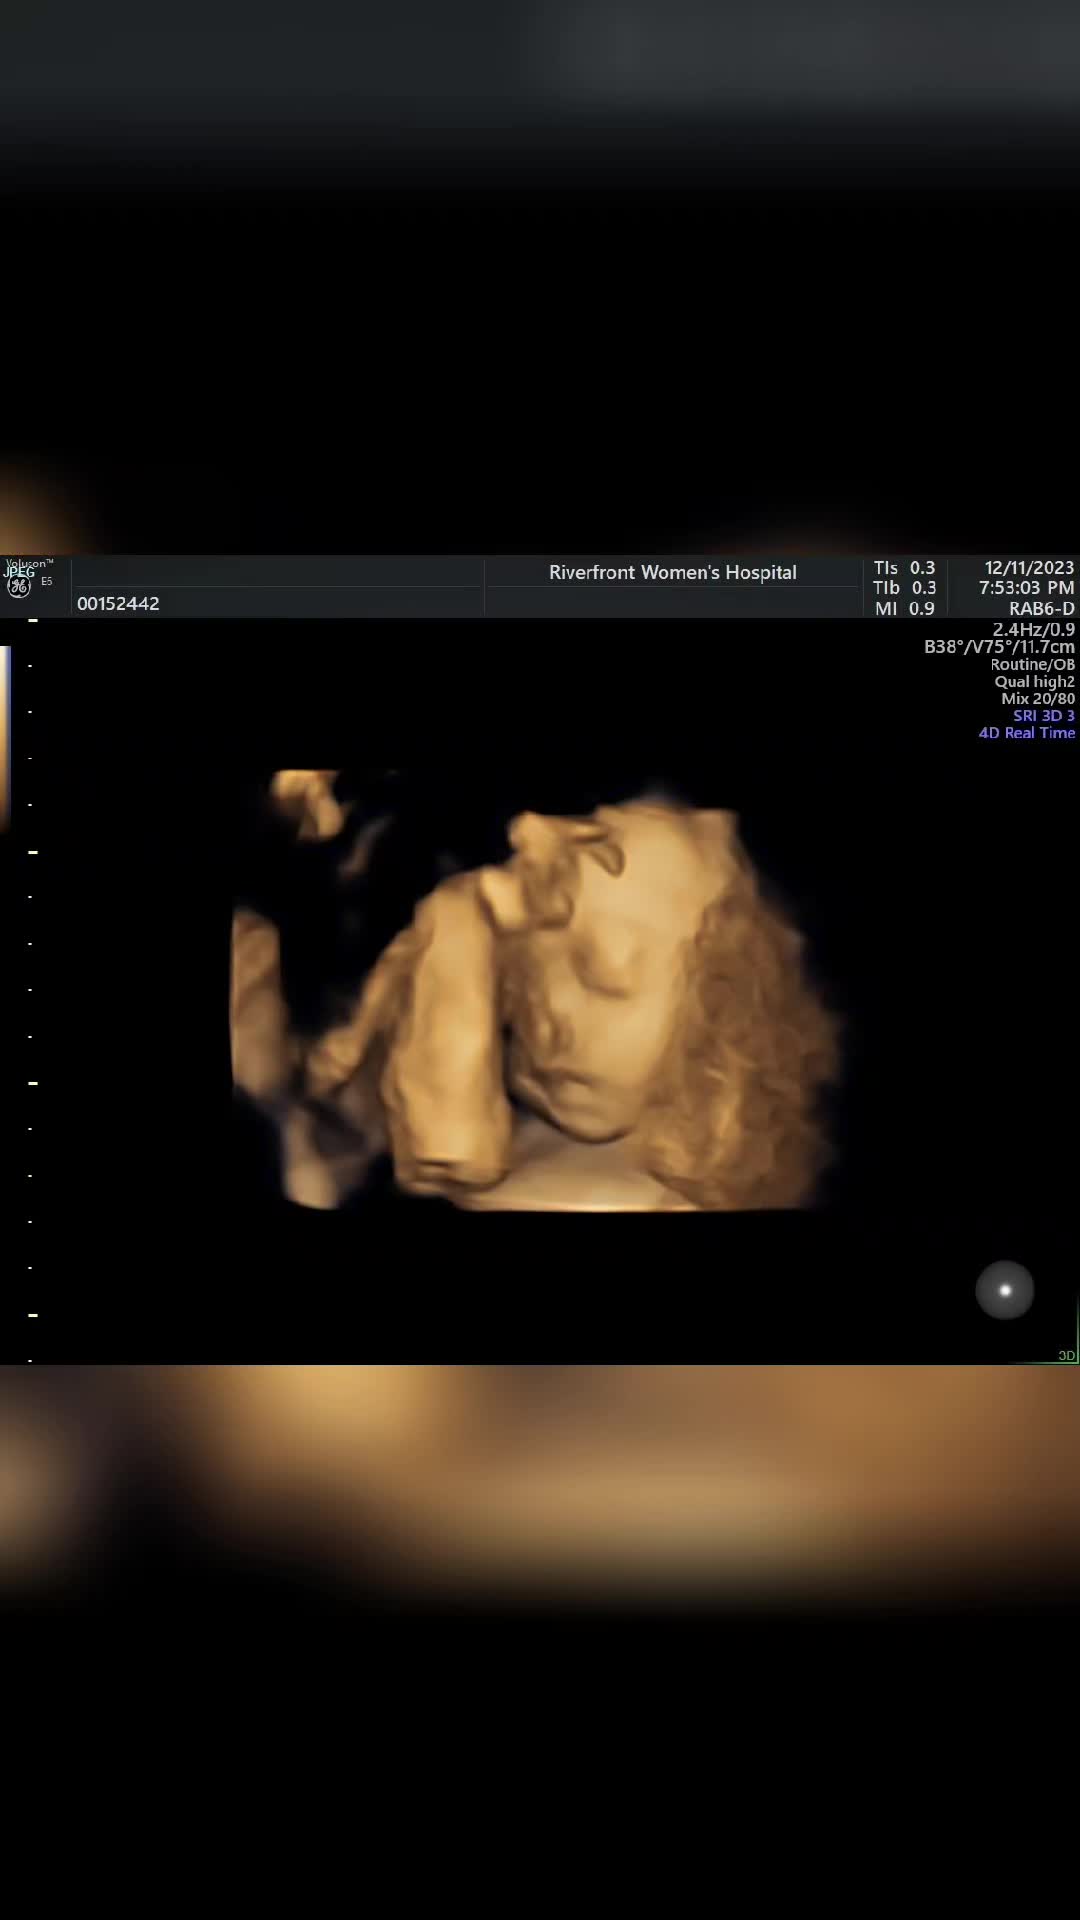
Task: Click the 4D Real Time mode label
Action: click(1027, 732)
